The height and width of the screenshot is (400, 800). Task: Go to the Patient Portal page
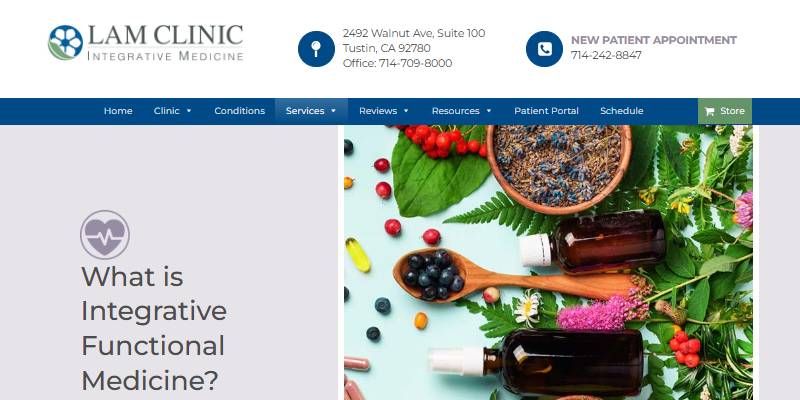[x=546, y=111]
